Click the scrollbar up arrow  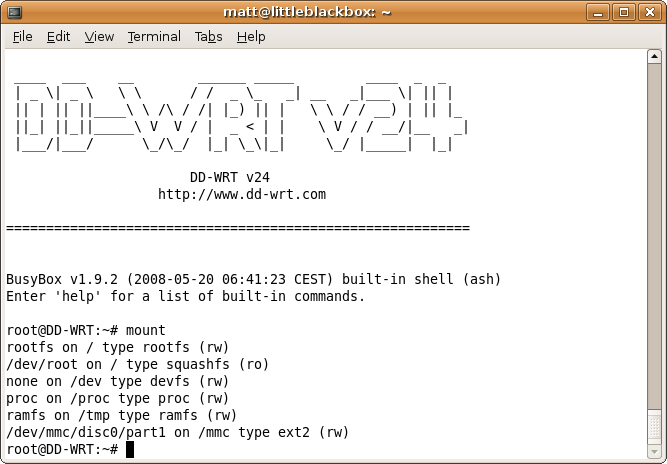(x=654, y=59)
